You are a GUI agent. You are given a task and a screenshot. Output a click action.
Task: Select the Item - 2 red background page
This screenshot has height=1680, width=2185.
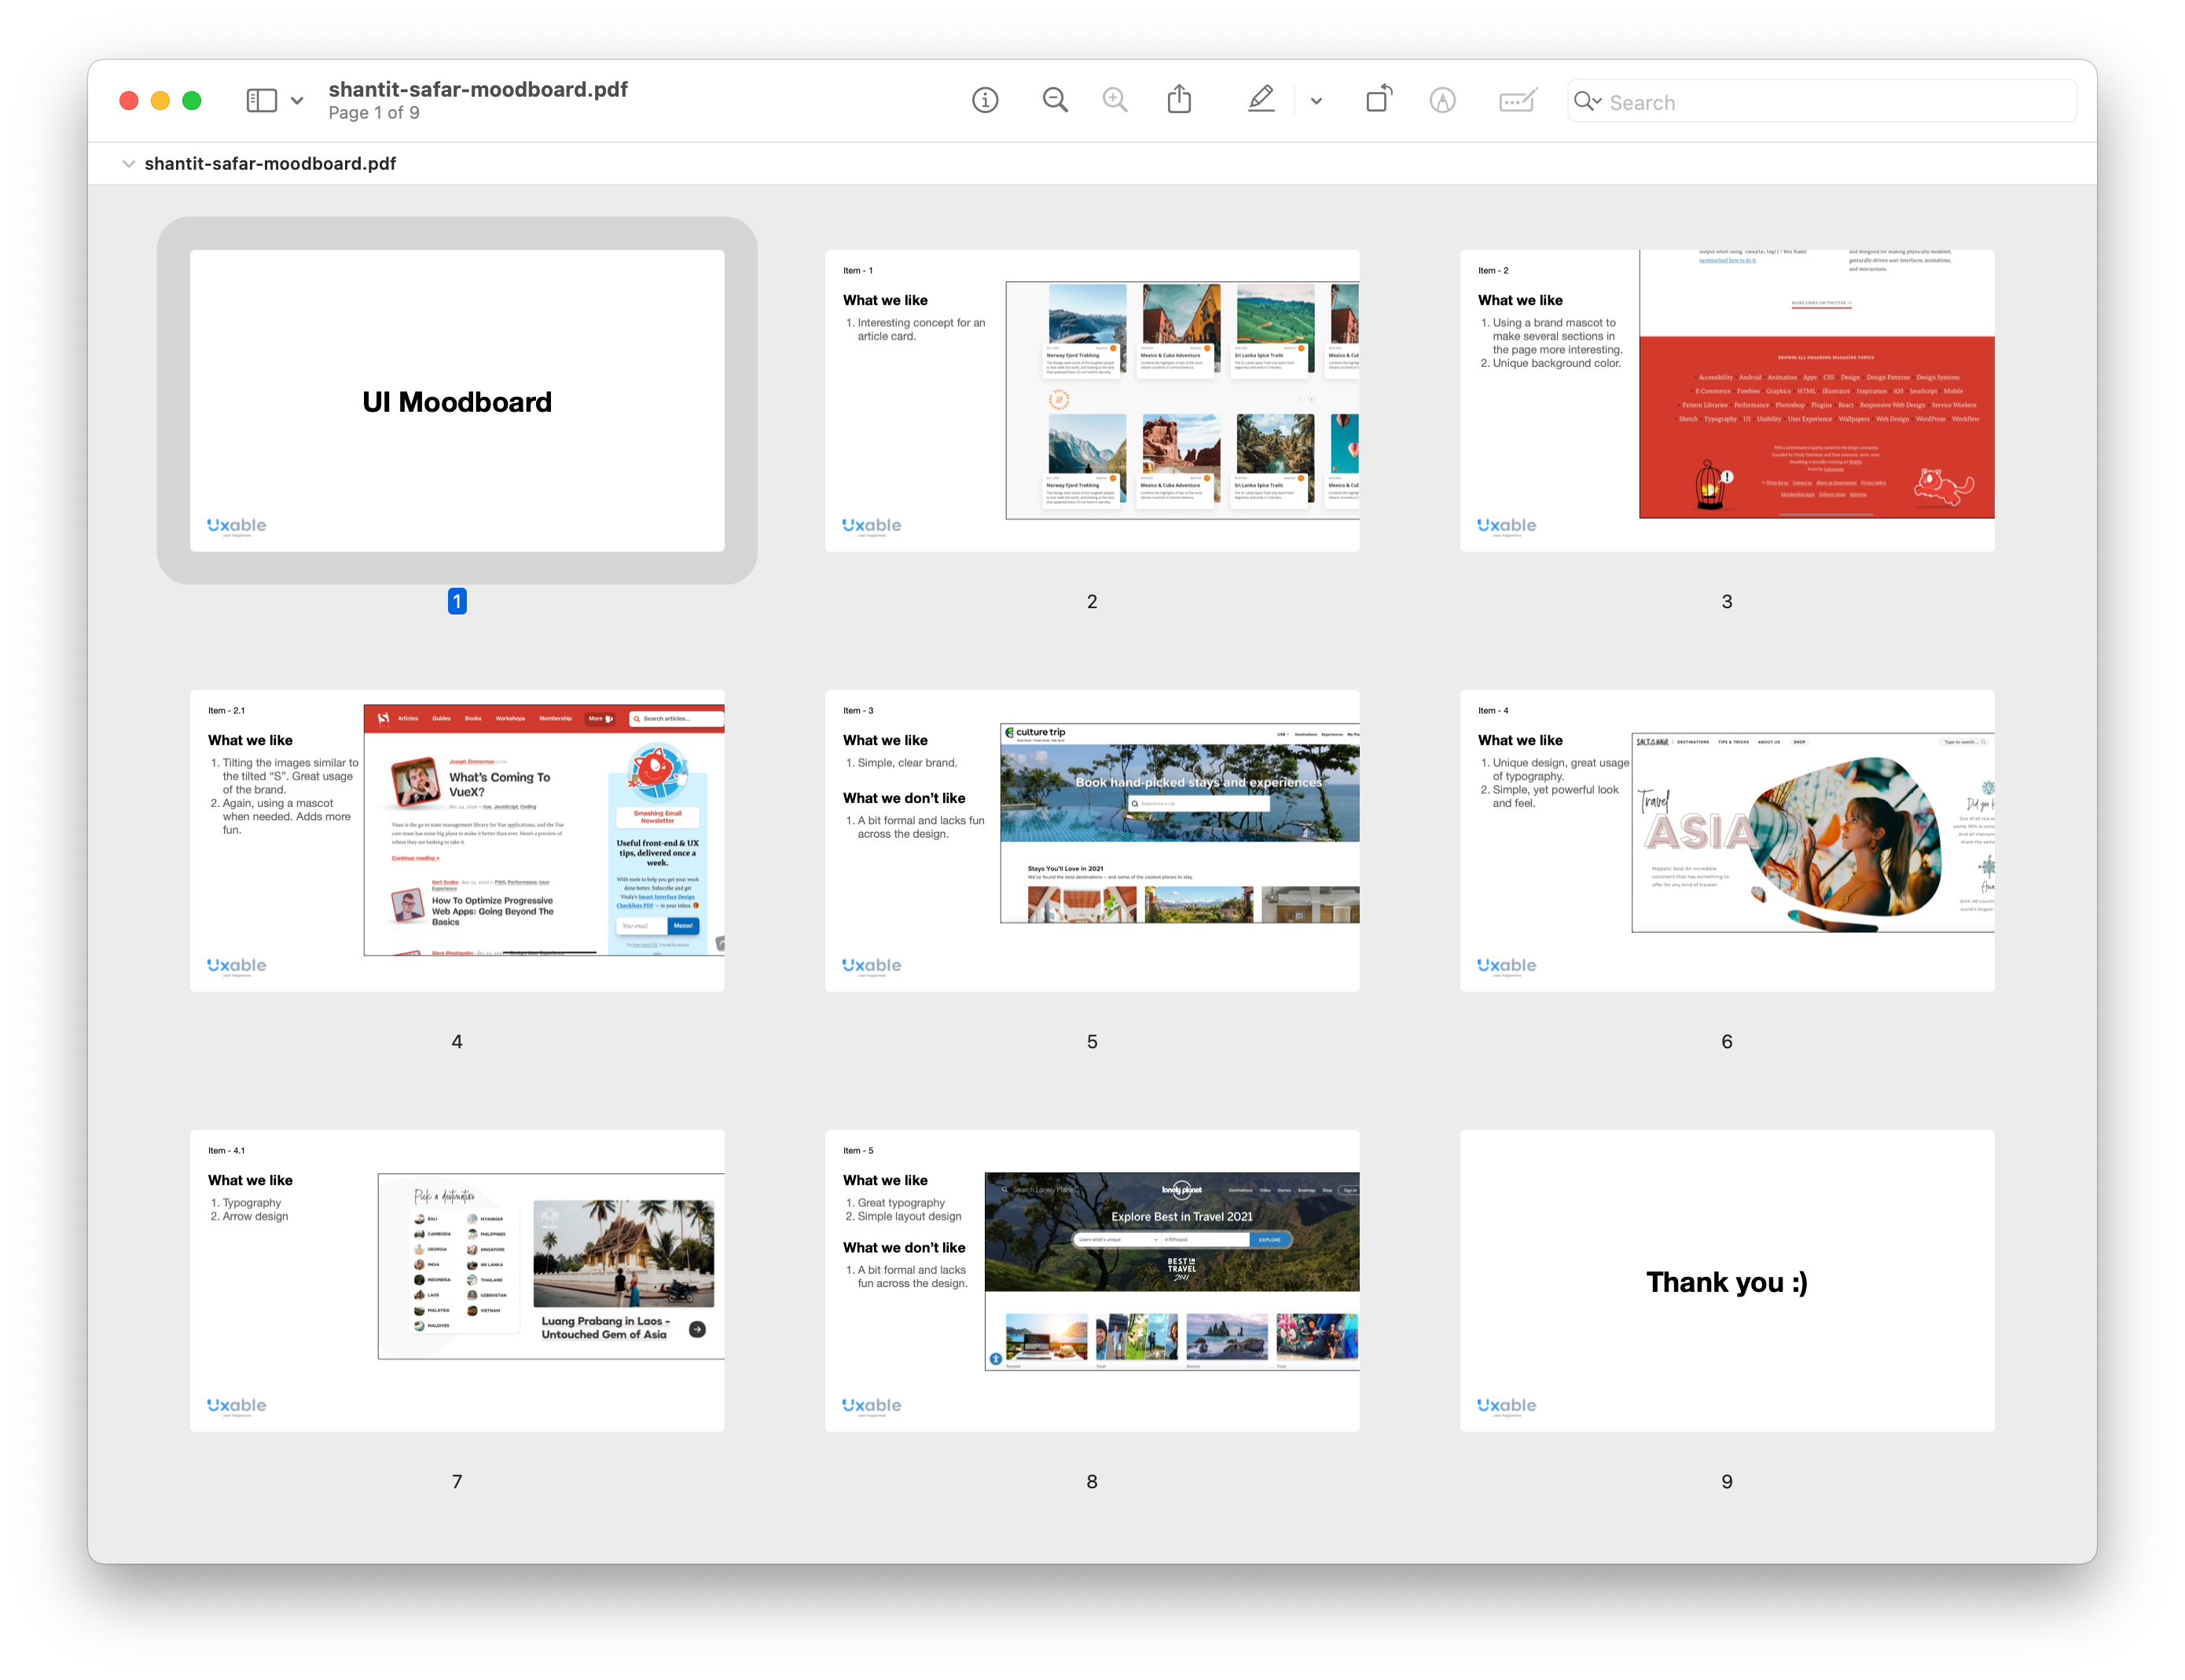[x=1726, y=400]
